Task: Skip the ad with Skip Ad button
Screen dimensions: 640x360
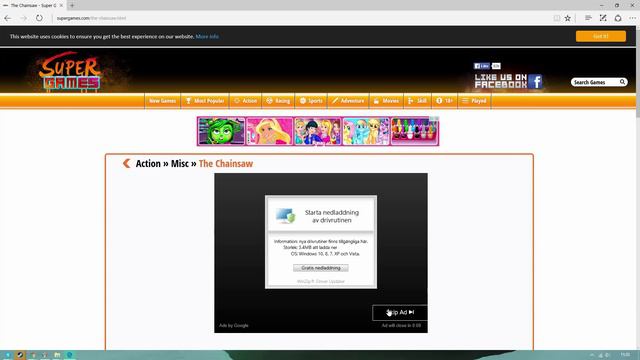Action: (x=400, y=312)
